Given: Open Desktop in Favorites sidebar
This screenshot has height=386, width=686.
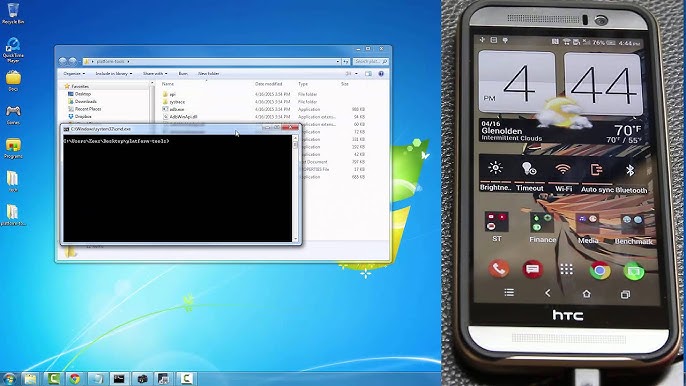Looking at the screenshot, I should pyautogui.click(x=80, y=94).
